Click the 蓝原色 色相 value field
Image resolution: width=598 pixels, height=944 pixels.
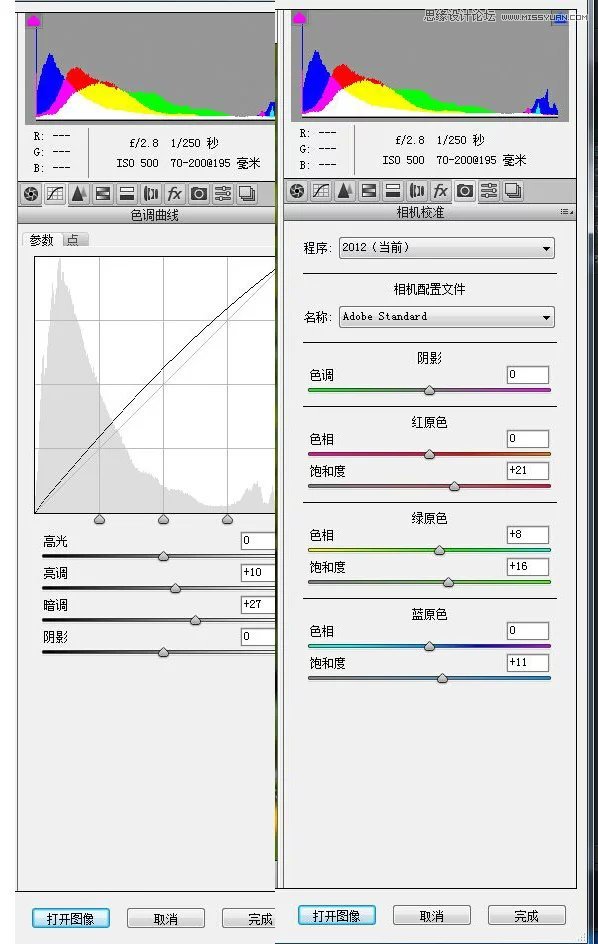point(528,630)
